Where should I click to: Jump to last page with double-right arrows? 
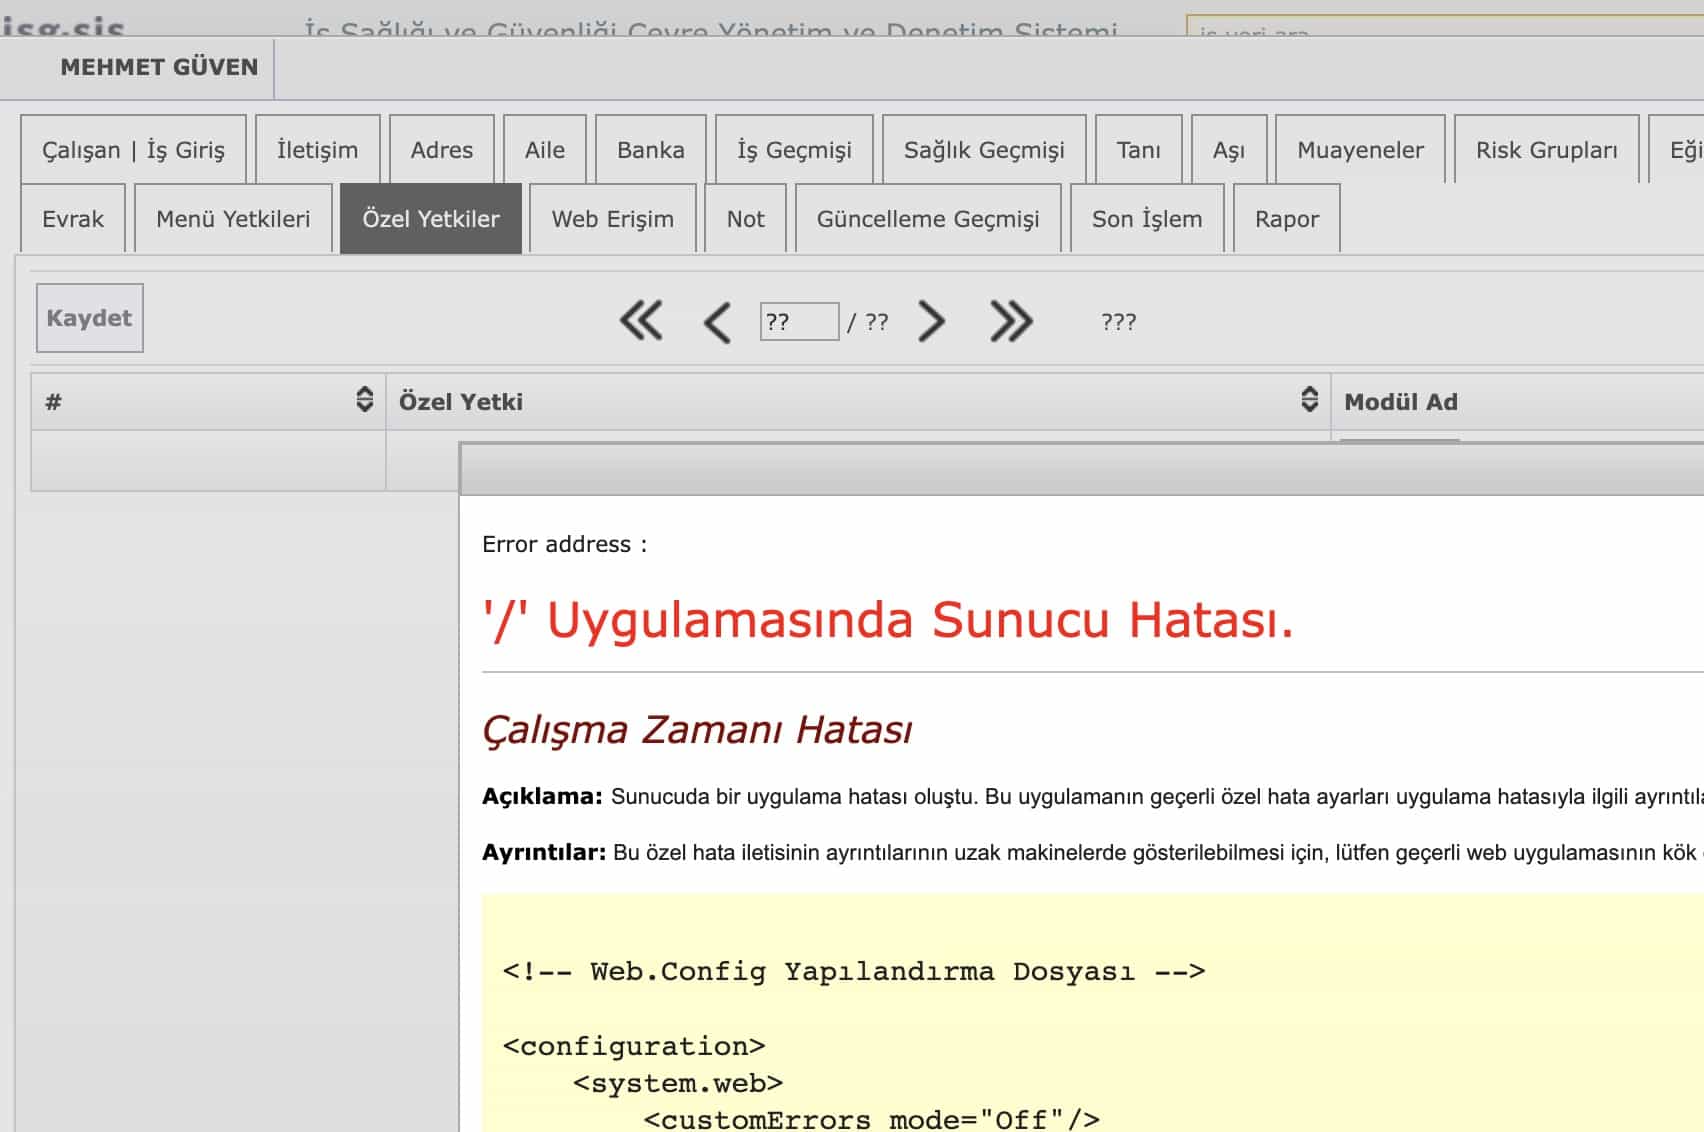coord(1010,322)
